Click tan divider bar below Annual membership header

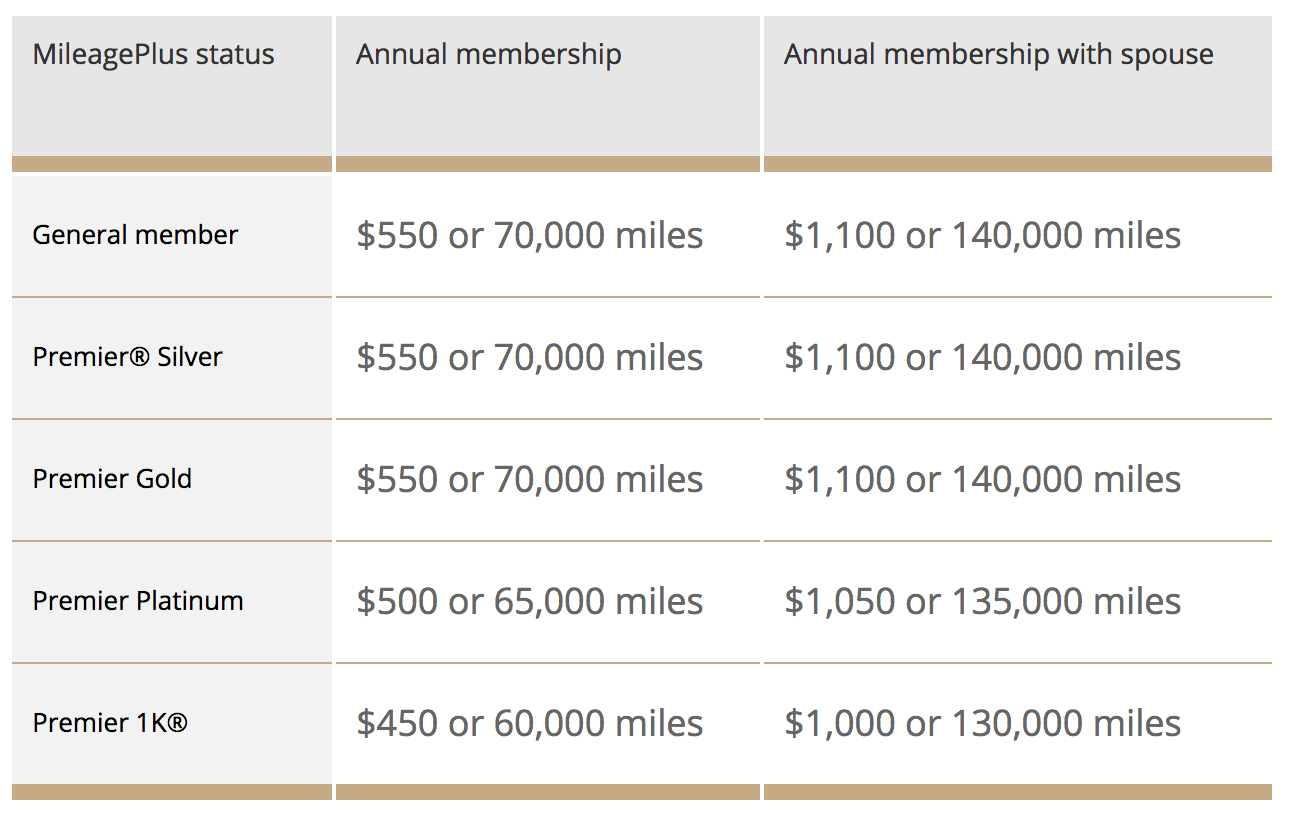pyautogui.click(x=547, y=164)
